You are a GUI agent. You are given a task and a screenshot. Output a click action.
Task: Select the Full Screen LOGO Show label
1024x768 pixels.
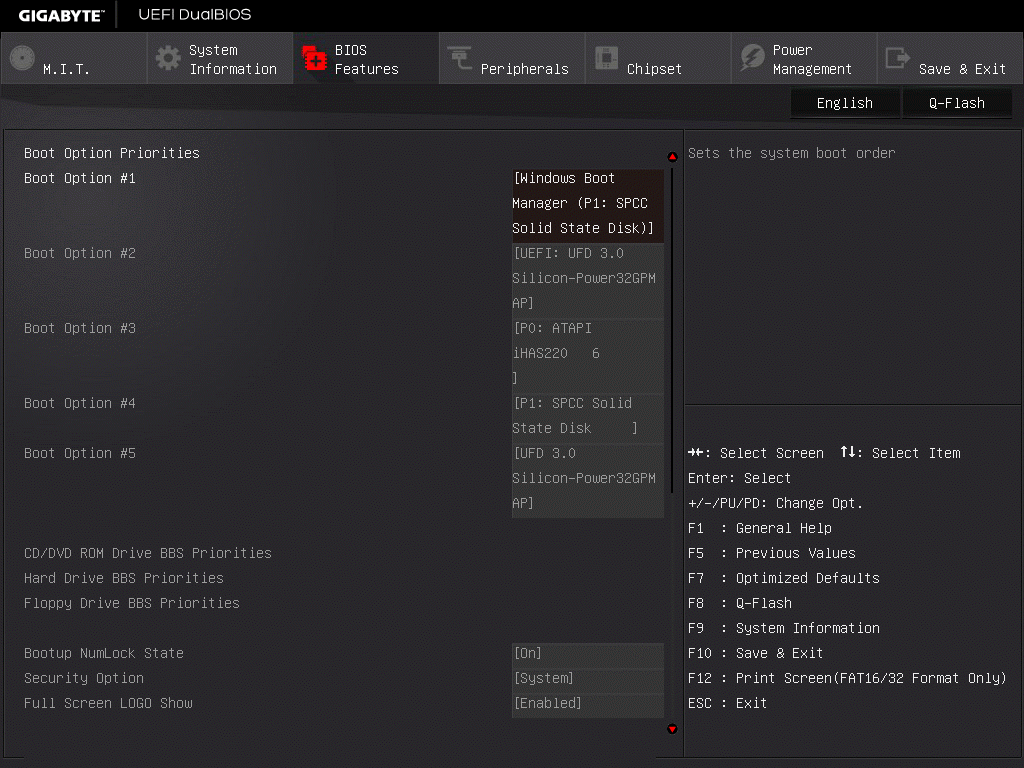(108, 703)
